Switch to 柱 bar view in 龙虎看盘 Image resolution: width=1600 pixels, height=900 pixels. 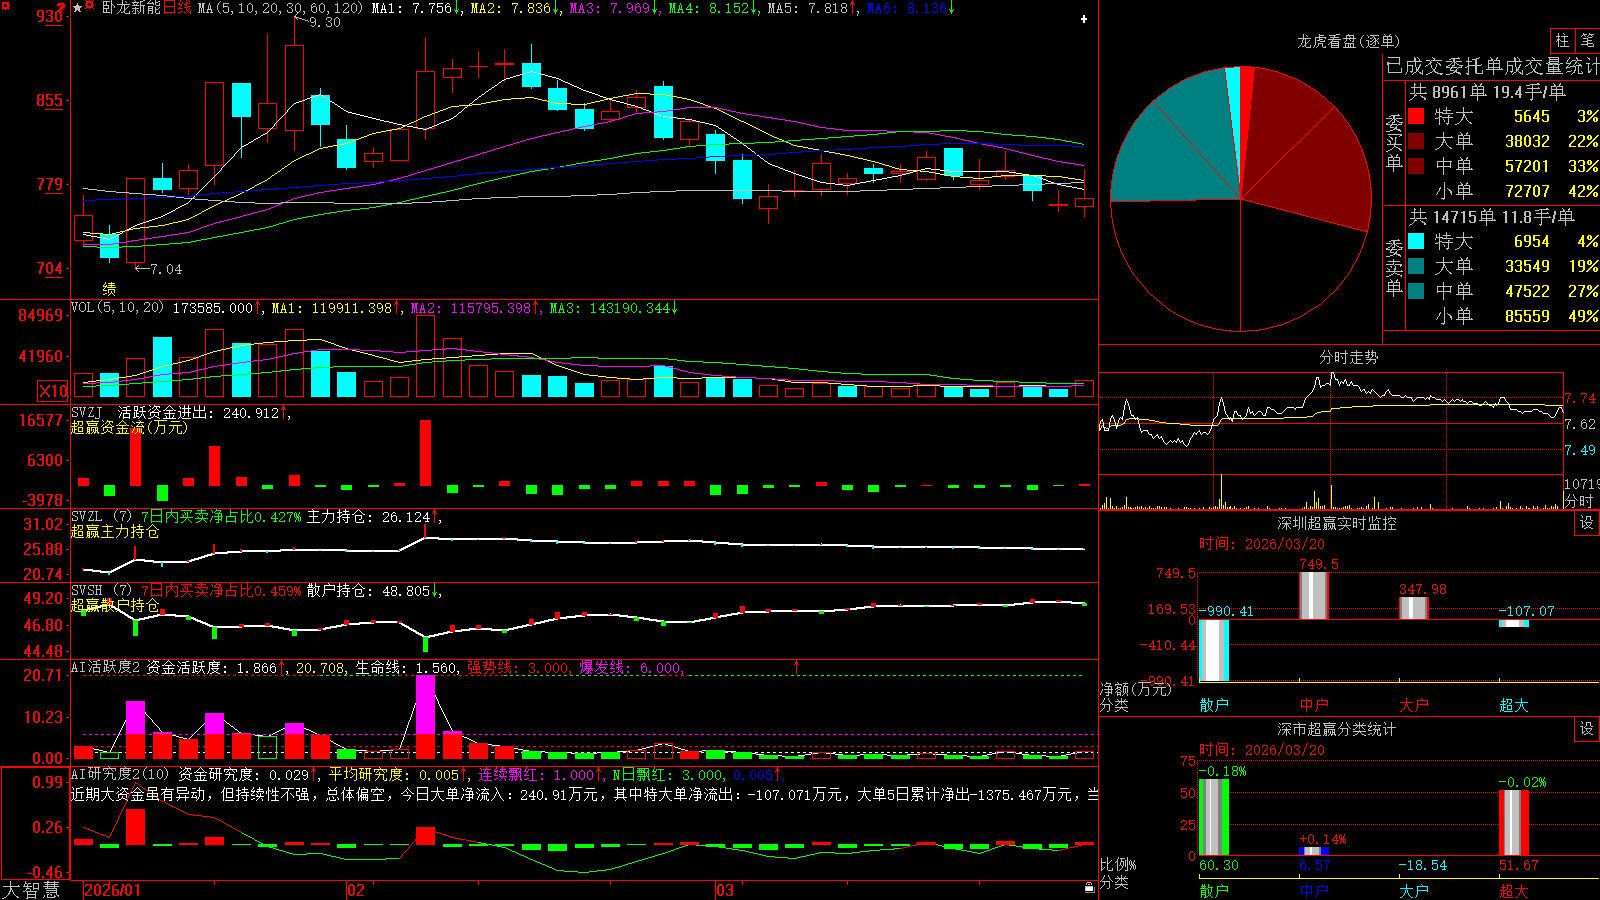(1562, 40)
